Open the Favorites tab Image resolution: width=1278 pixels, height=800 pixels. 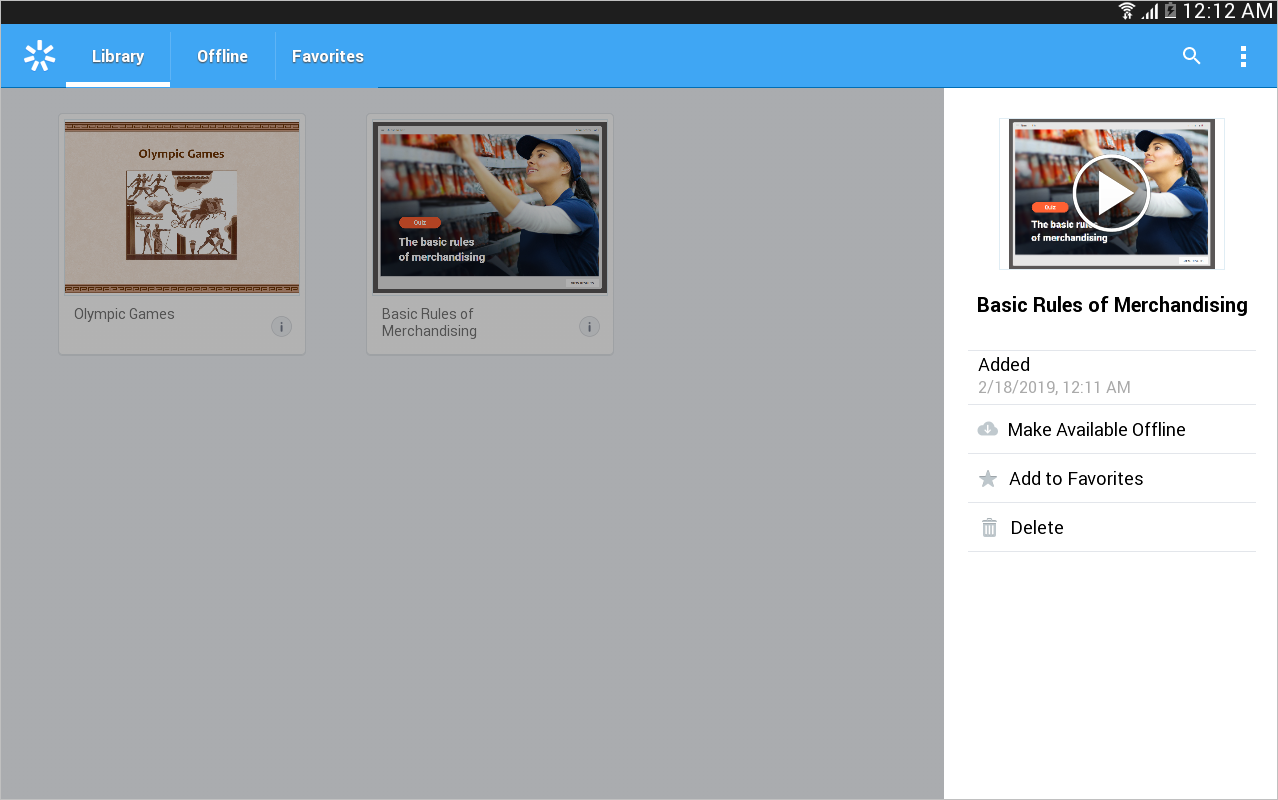click(328, 56)
